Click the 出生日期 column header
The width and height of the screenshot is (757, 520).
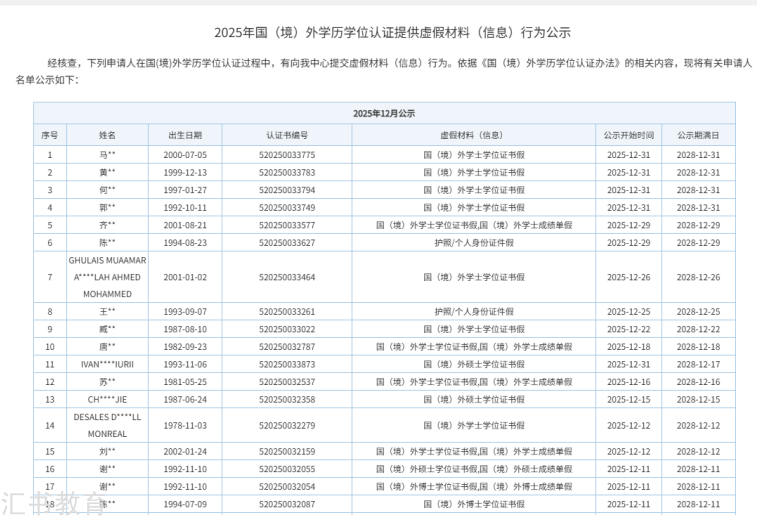185,135
